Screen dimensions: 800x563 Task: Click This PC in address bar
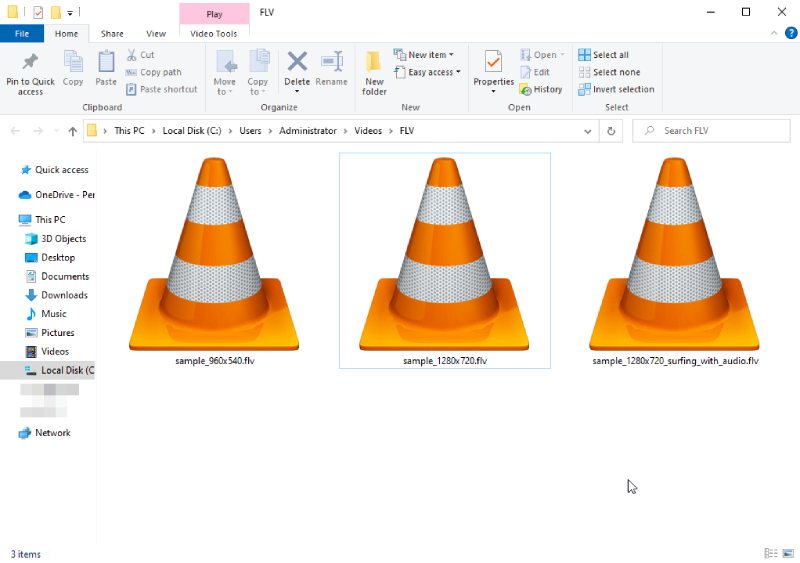click(x=129, y=131)
